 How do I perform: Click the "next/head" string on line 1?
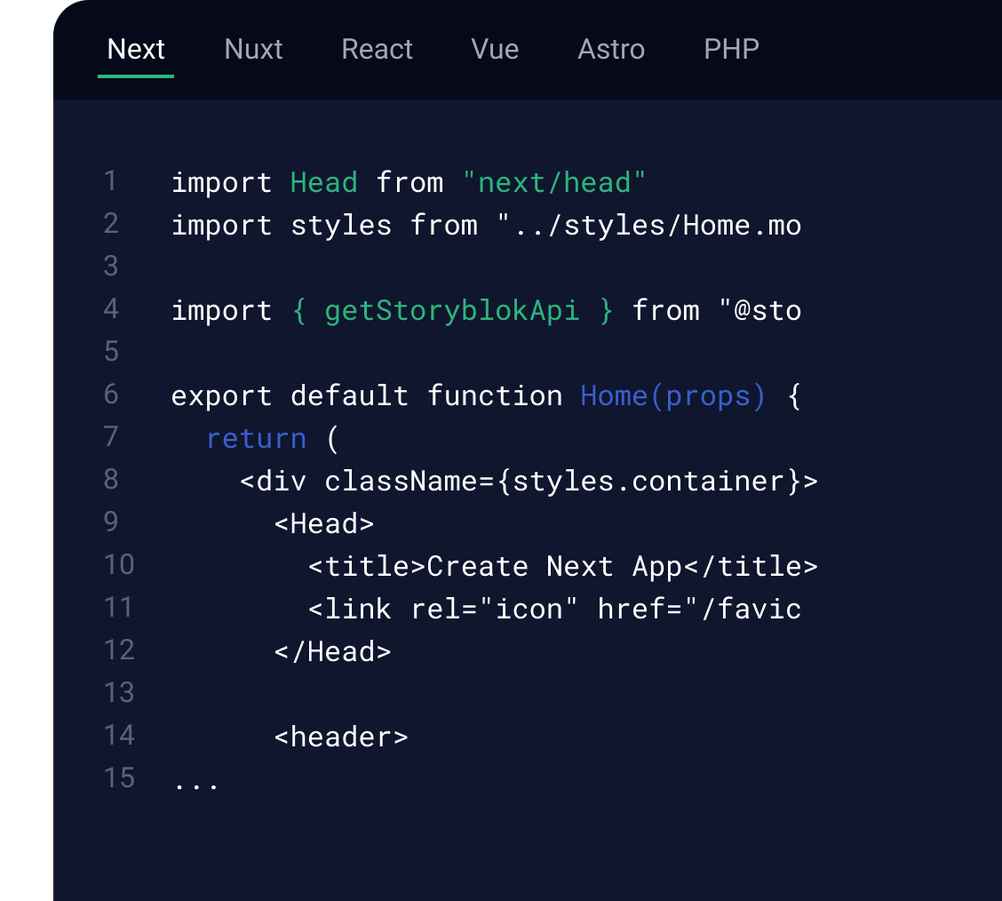coord(554,183)
